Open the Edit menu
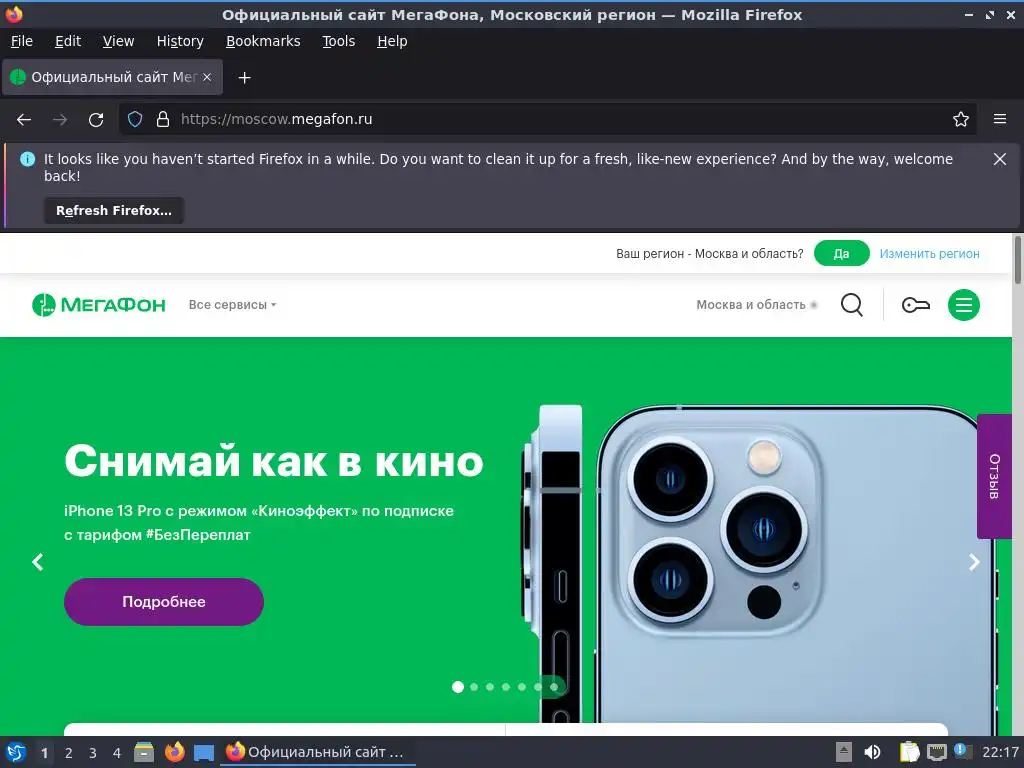The width and height of the screenshot is (1024, 768). click(x=68, y=41)
